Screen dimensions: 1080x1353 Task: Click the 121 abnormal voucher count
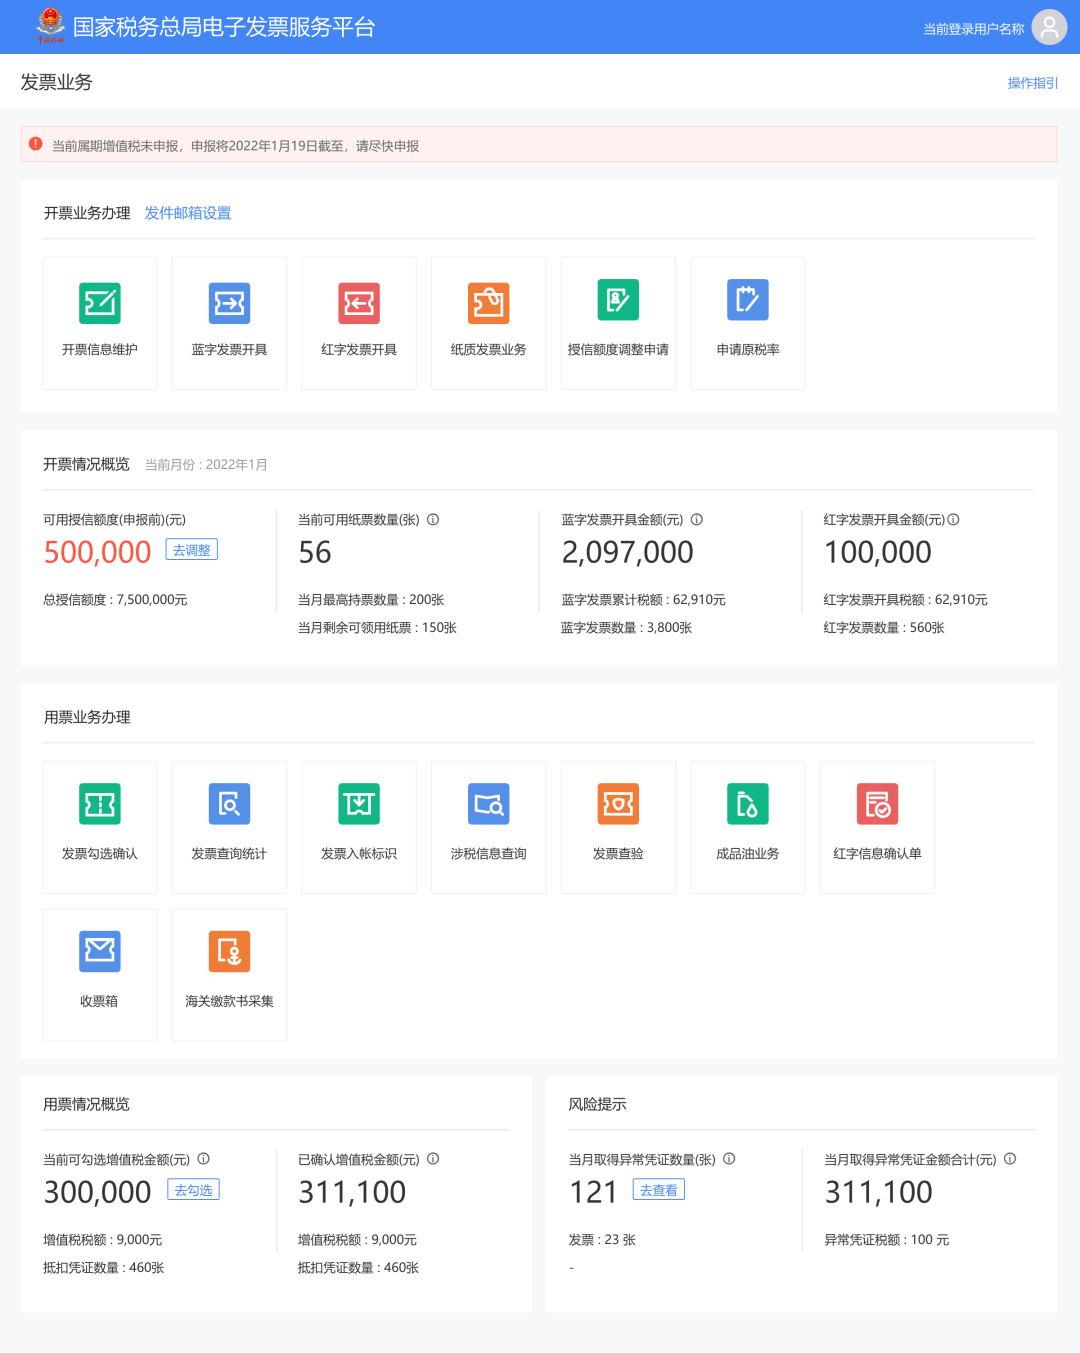click(594, 1192)
